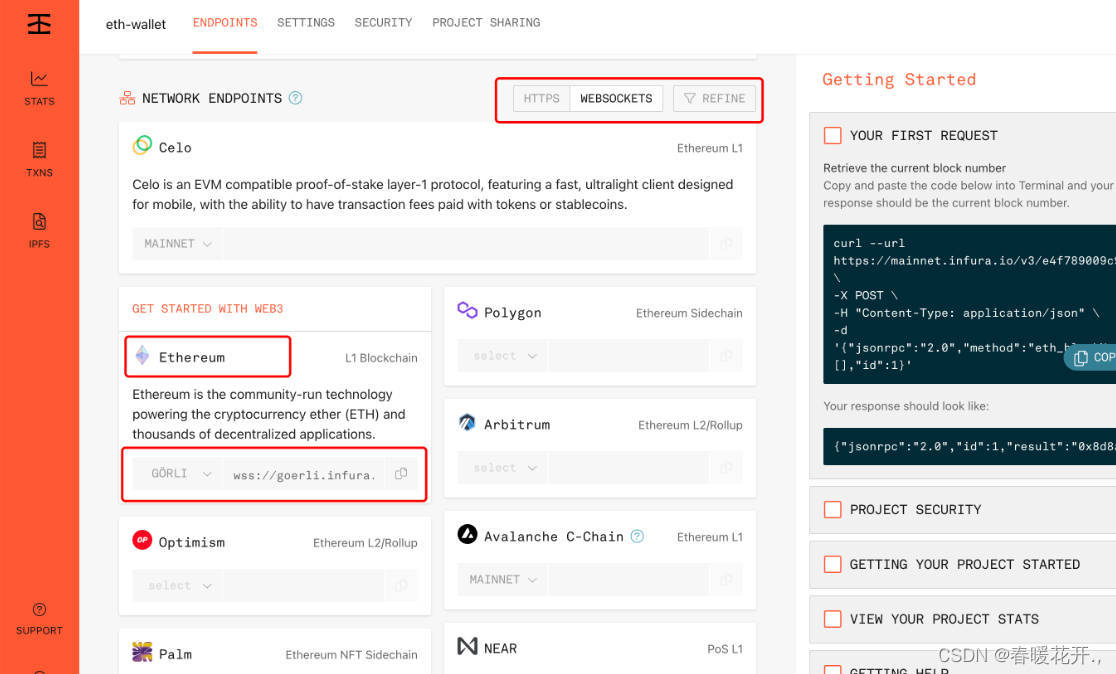Open Avalanche MAINNET network dropdown
The width and height of the screenshot is (1116, 674).
(x=502, y=579)
